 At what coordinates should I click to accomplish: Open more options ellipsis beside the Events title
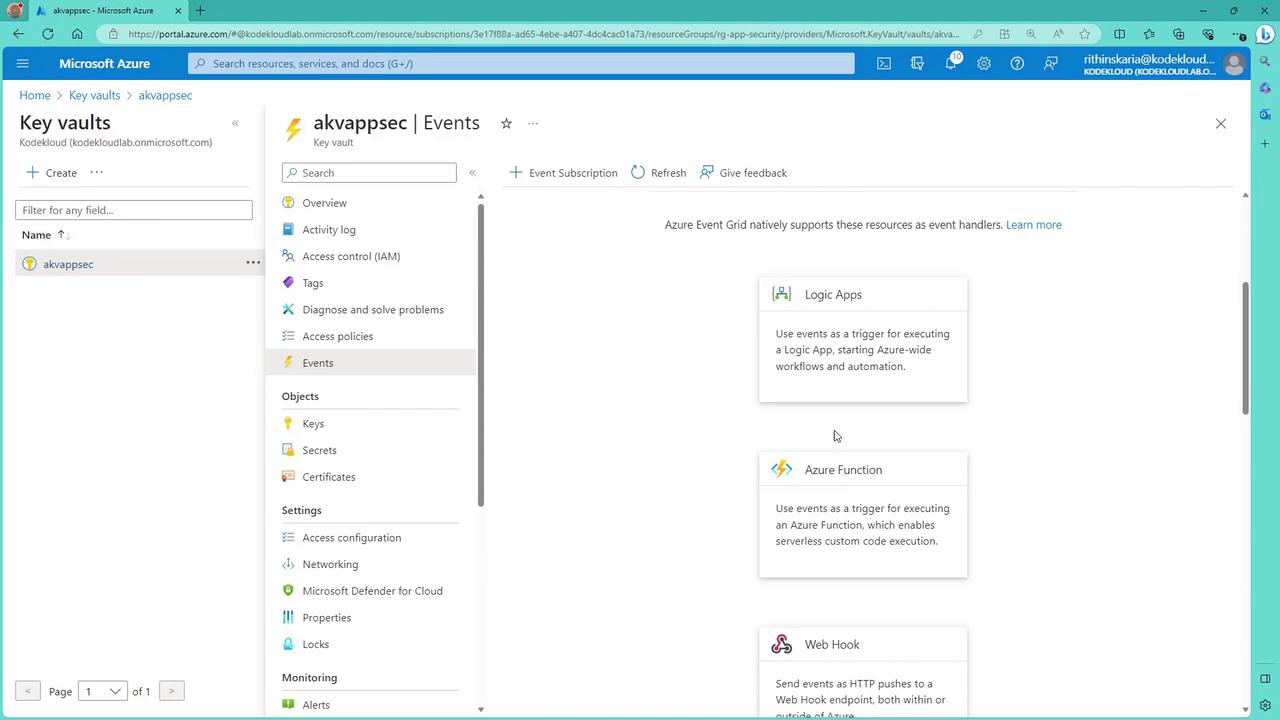click(x=533, y=124)
